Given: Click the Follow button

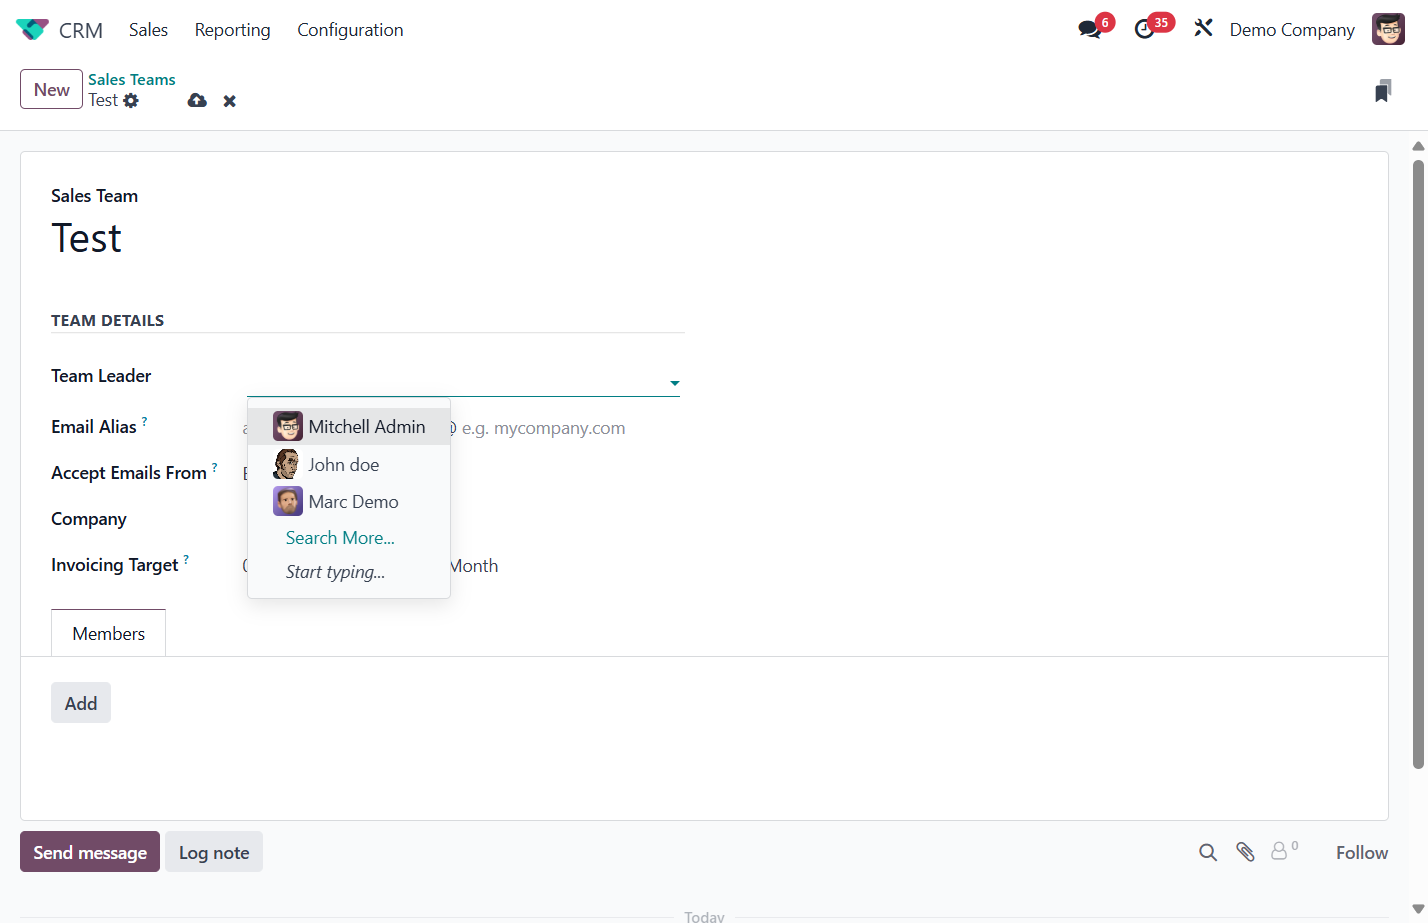Looking at the screenshot, I should tap(1362, 852).
